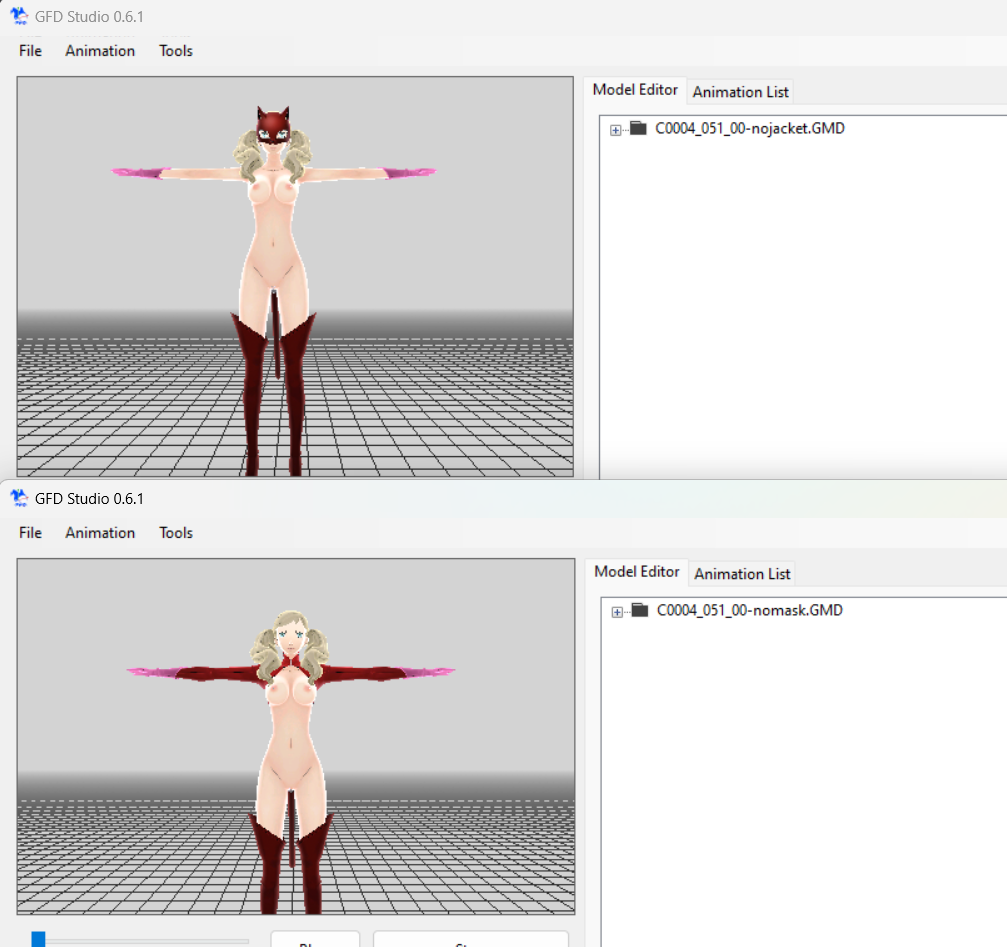Click the 3D model viewport in the lower window
This screenshot has width=1007, height=947.
[296, 736]
